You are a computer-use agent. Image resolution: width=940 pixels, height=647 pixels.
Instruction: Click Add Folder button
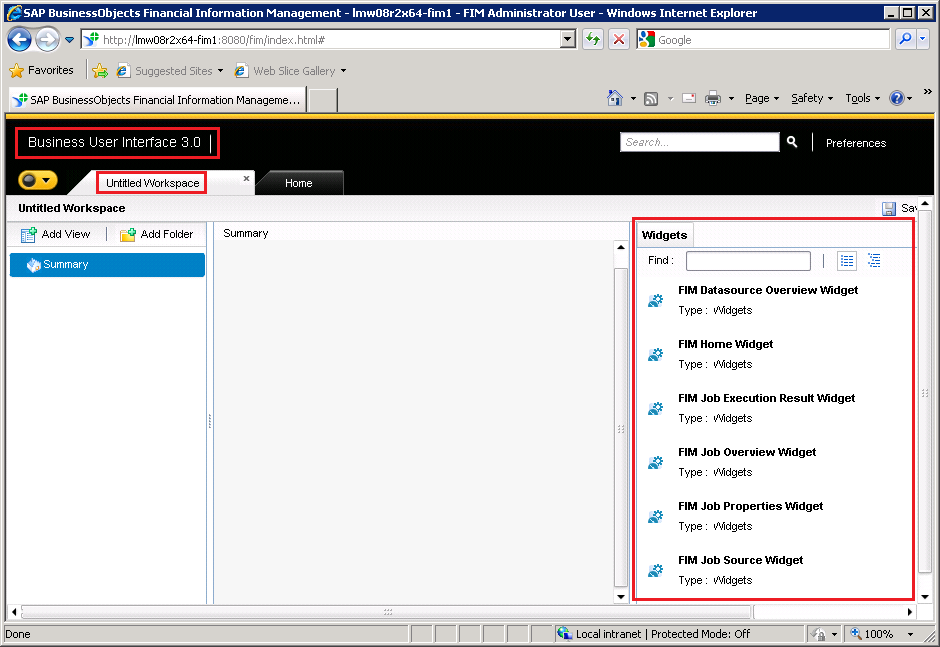click(x=156, y=234)
